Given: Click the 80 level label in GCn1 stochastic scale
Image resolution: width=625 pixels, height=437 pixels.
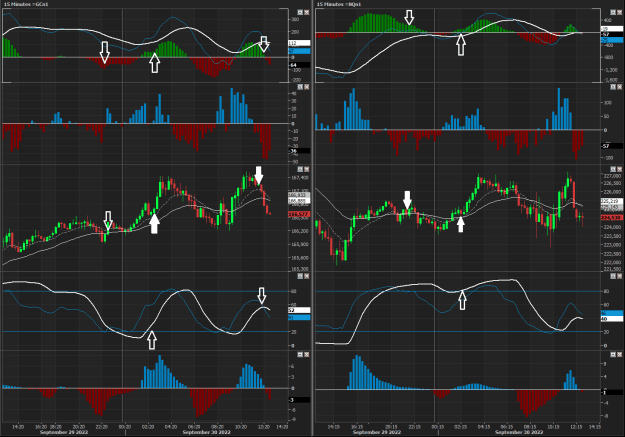Looking at the screenshot, I should point(293,291).
